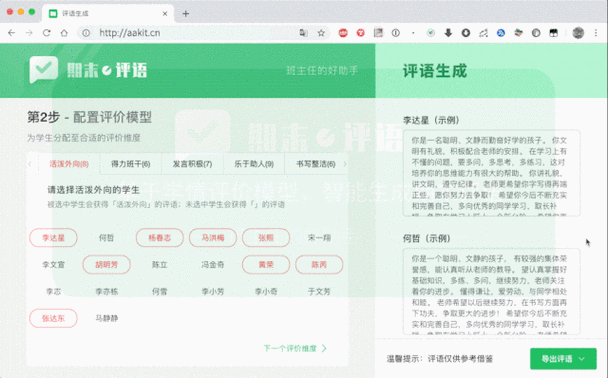
Task: Expand the 导出评语 dropdown arrow
Action: (582, 359)
